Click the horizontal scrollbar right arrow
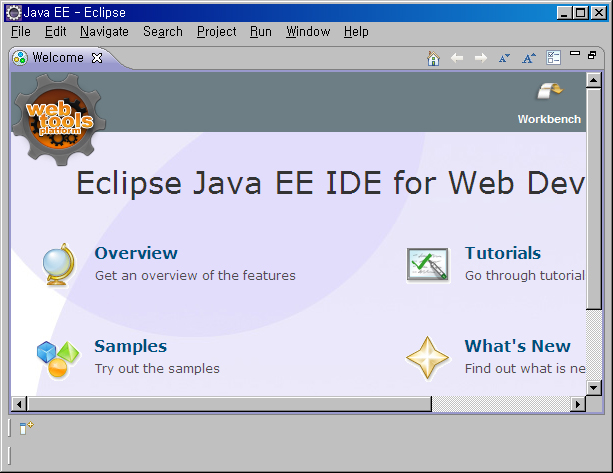Screen dimensions: 613x473 [578, 404]
